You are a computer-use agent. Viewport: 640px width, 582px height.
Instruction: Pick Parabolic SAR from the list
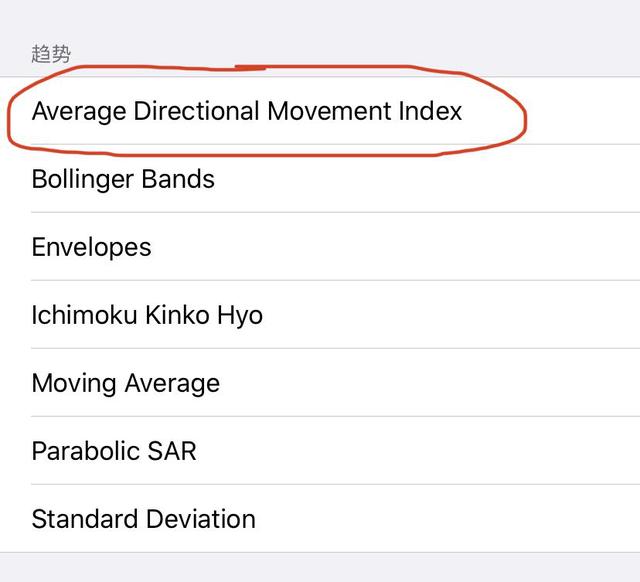(320, 451)
